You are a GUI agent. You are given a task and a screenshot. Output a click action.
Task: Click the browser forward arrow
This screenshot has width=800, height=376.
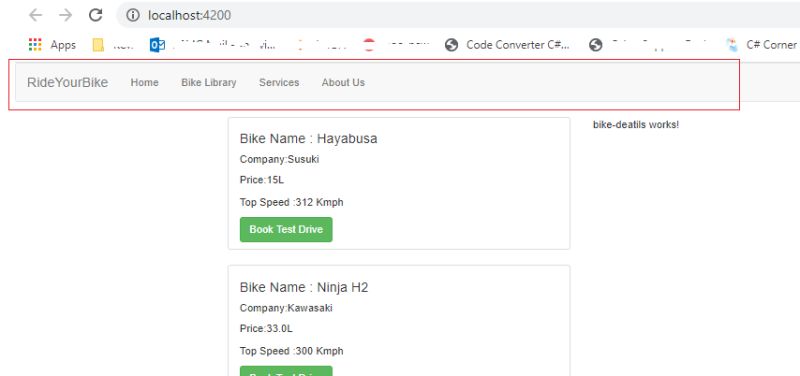click(65, 15)
